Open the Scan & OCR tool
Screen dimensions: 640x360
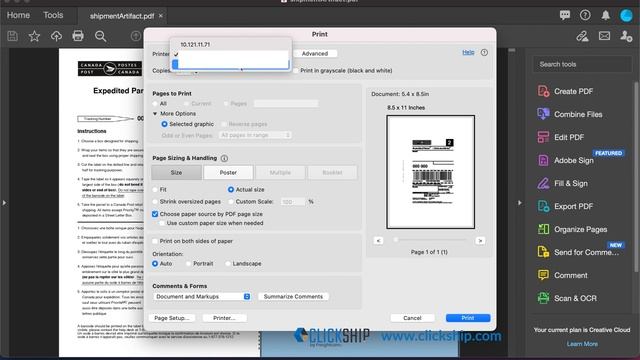(x=567, y=298)
